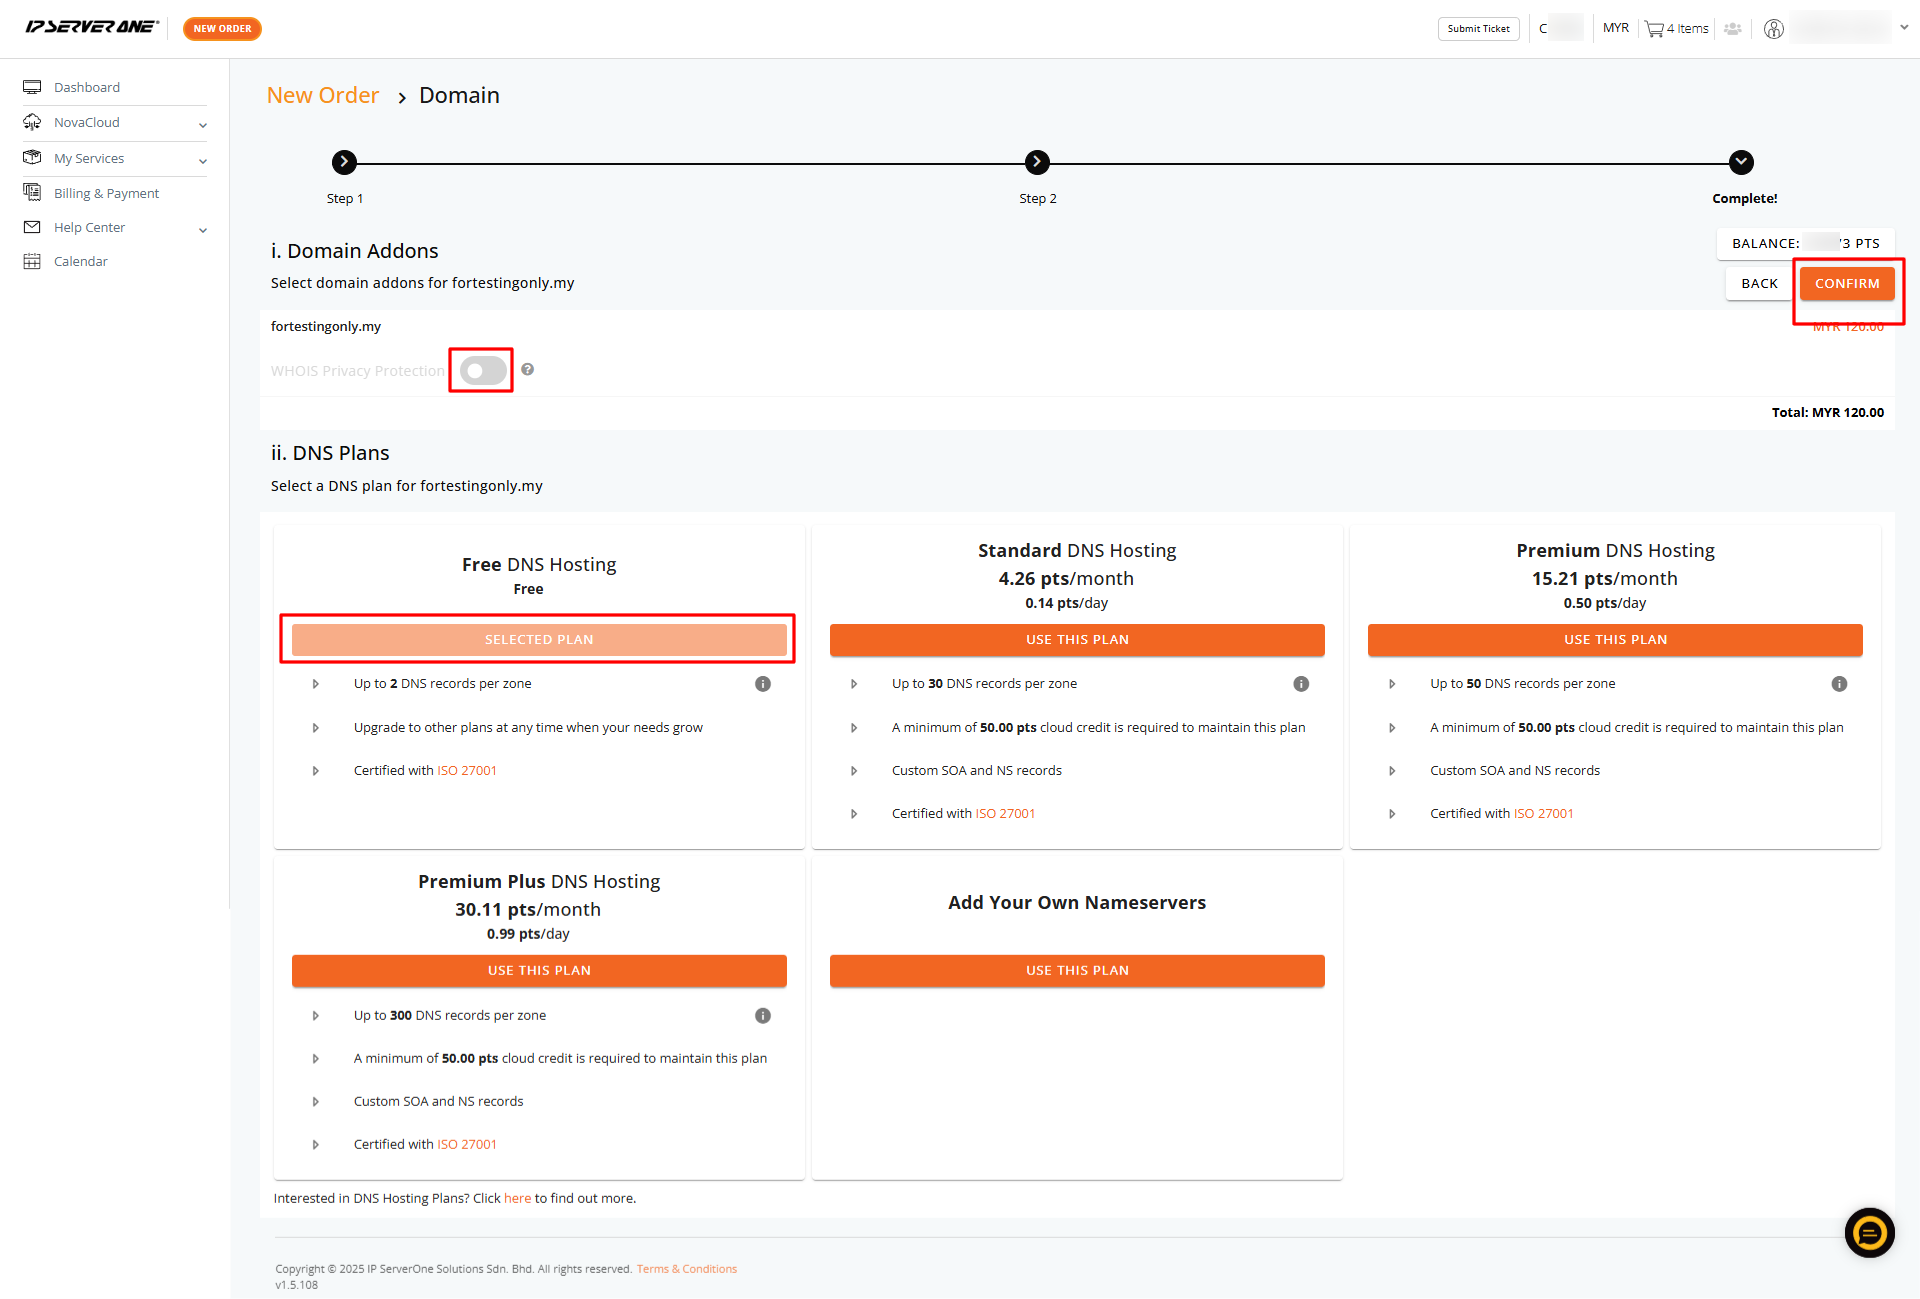Click the help icon beside WHOIS Privacy Protection
The width and height of the screenshot is (1920, 1299).
(528, 370)
